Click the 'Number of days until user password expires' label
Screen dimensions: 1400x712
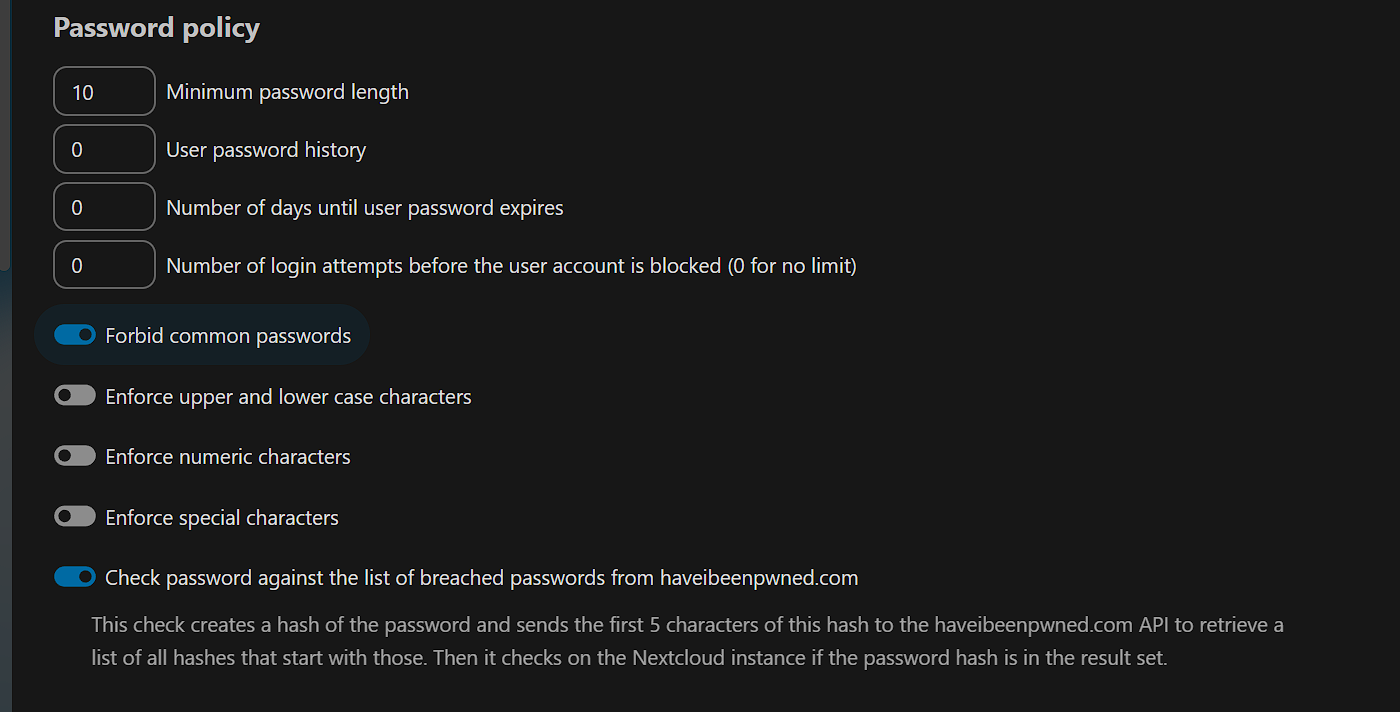tap(365, 208)
